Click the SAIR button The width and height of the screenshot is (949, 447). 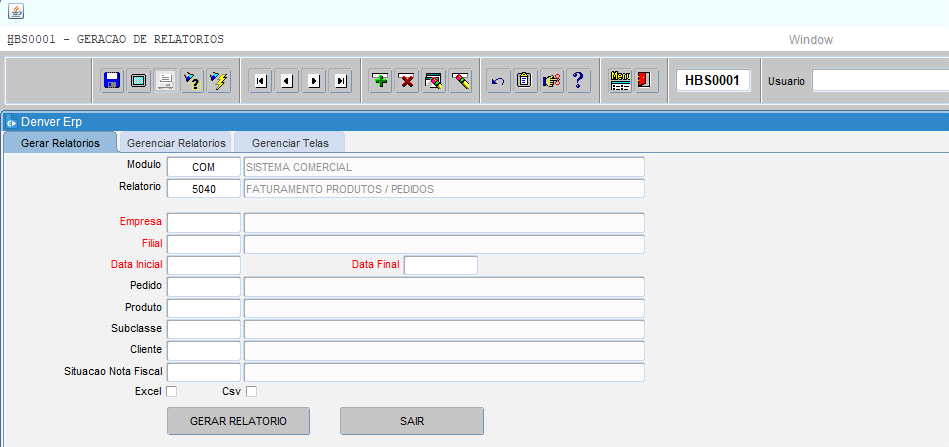(x=412, y=421)
